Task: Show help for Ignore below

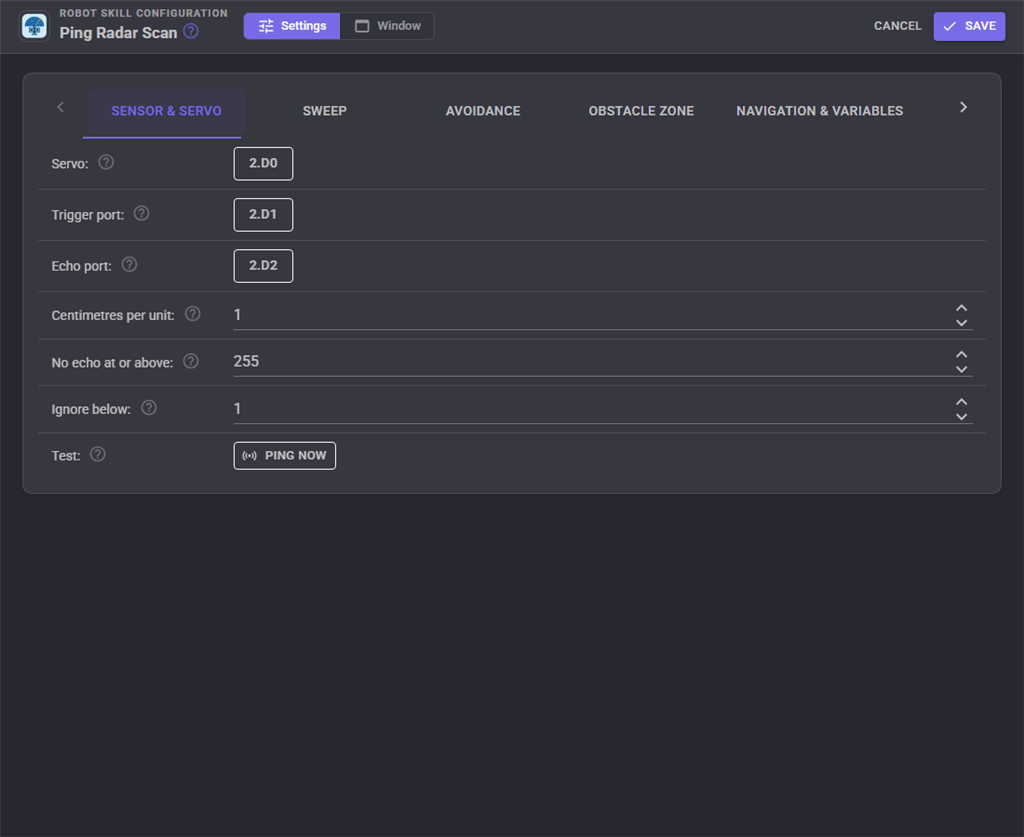Action: (x=149, y=408)
